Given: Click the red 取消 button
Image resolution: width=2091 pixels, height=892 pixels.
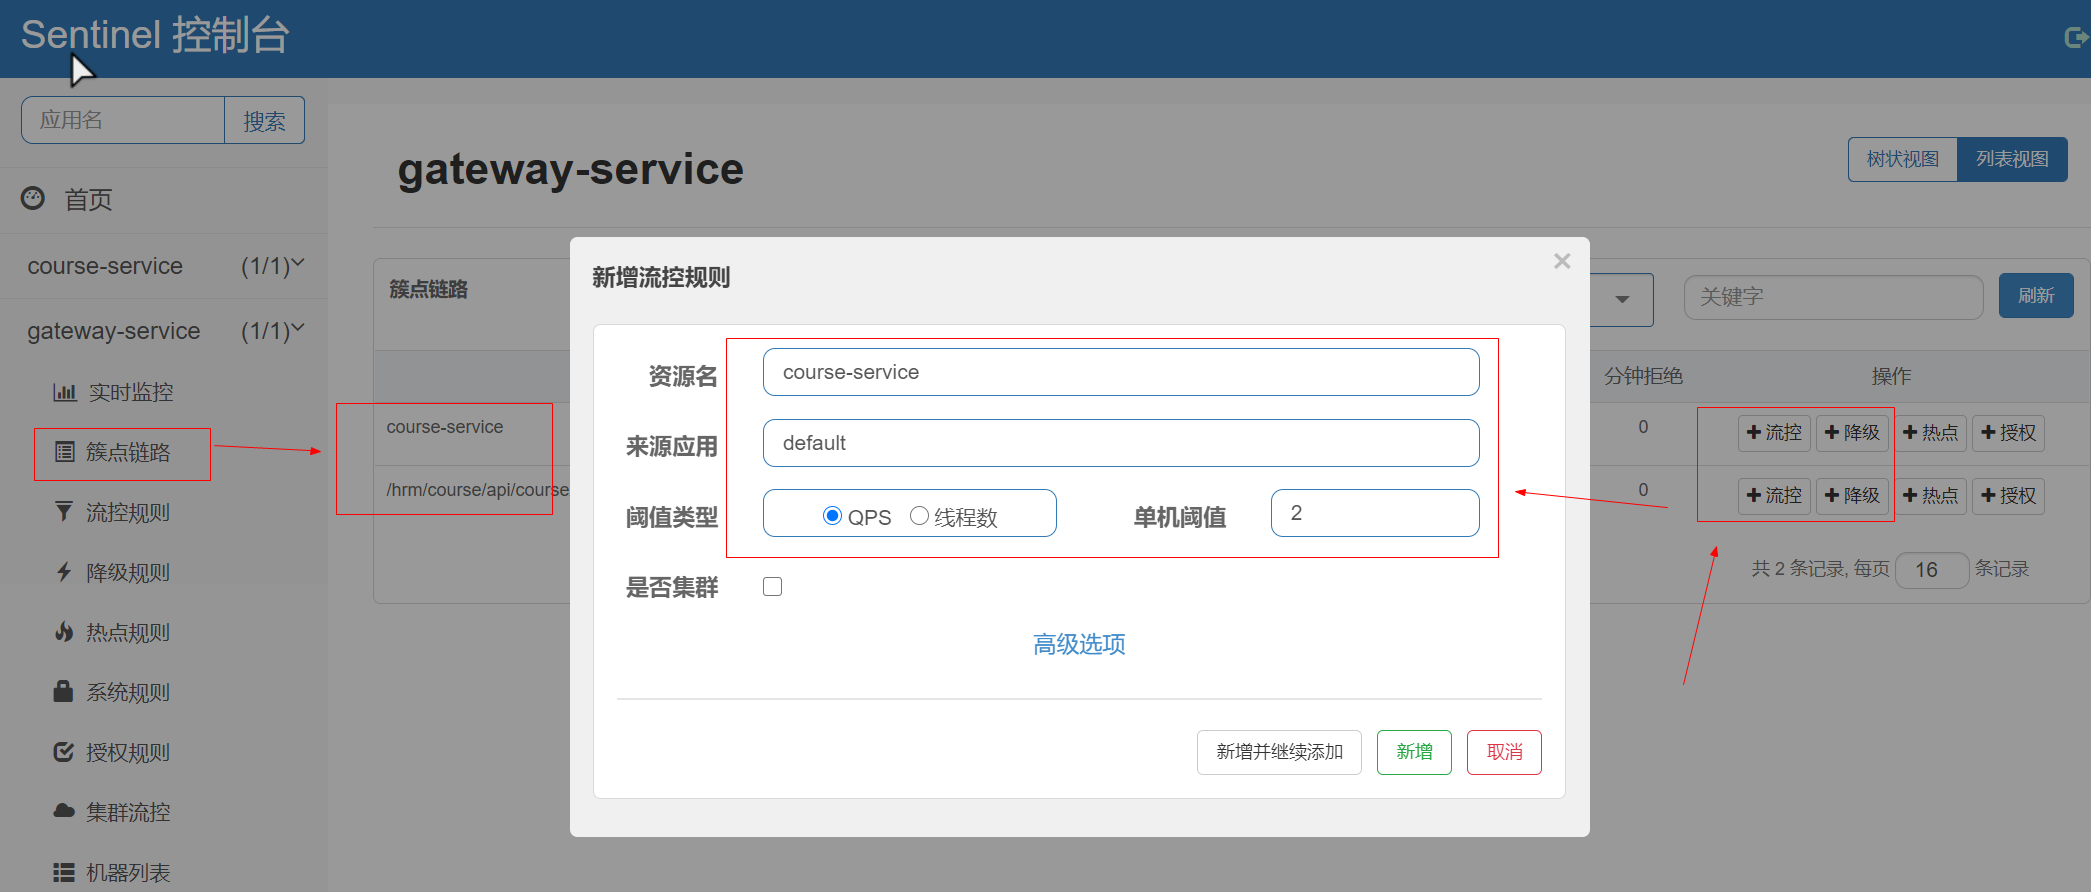Looking at the screenshot, I should [1504, 752].
